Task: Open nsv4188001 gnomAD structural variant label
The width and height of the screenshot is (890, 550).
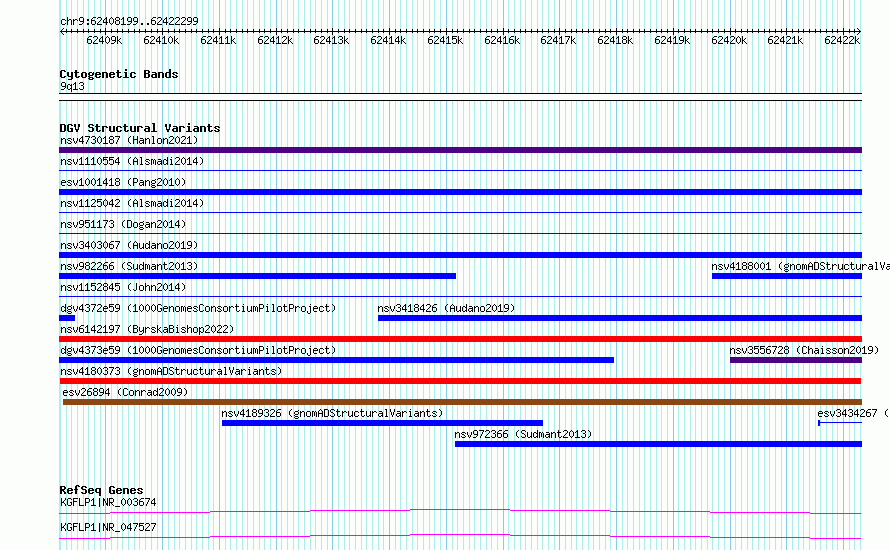Action: click(x=800, y=266)
